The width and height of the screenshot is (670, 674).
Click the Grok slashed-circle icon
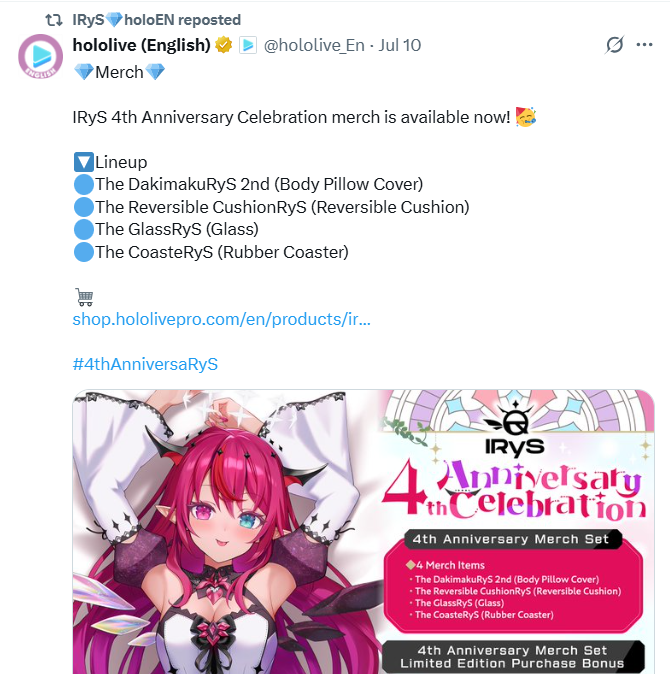click(x=615, y=45)
